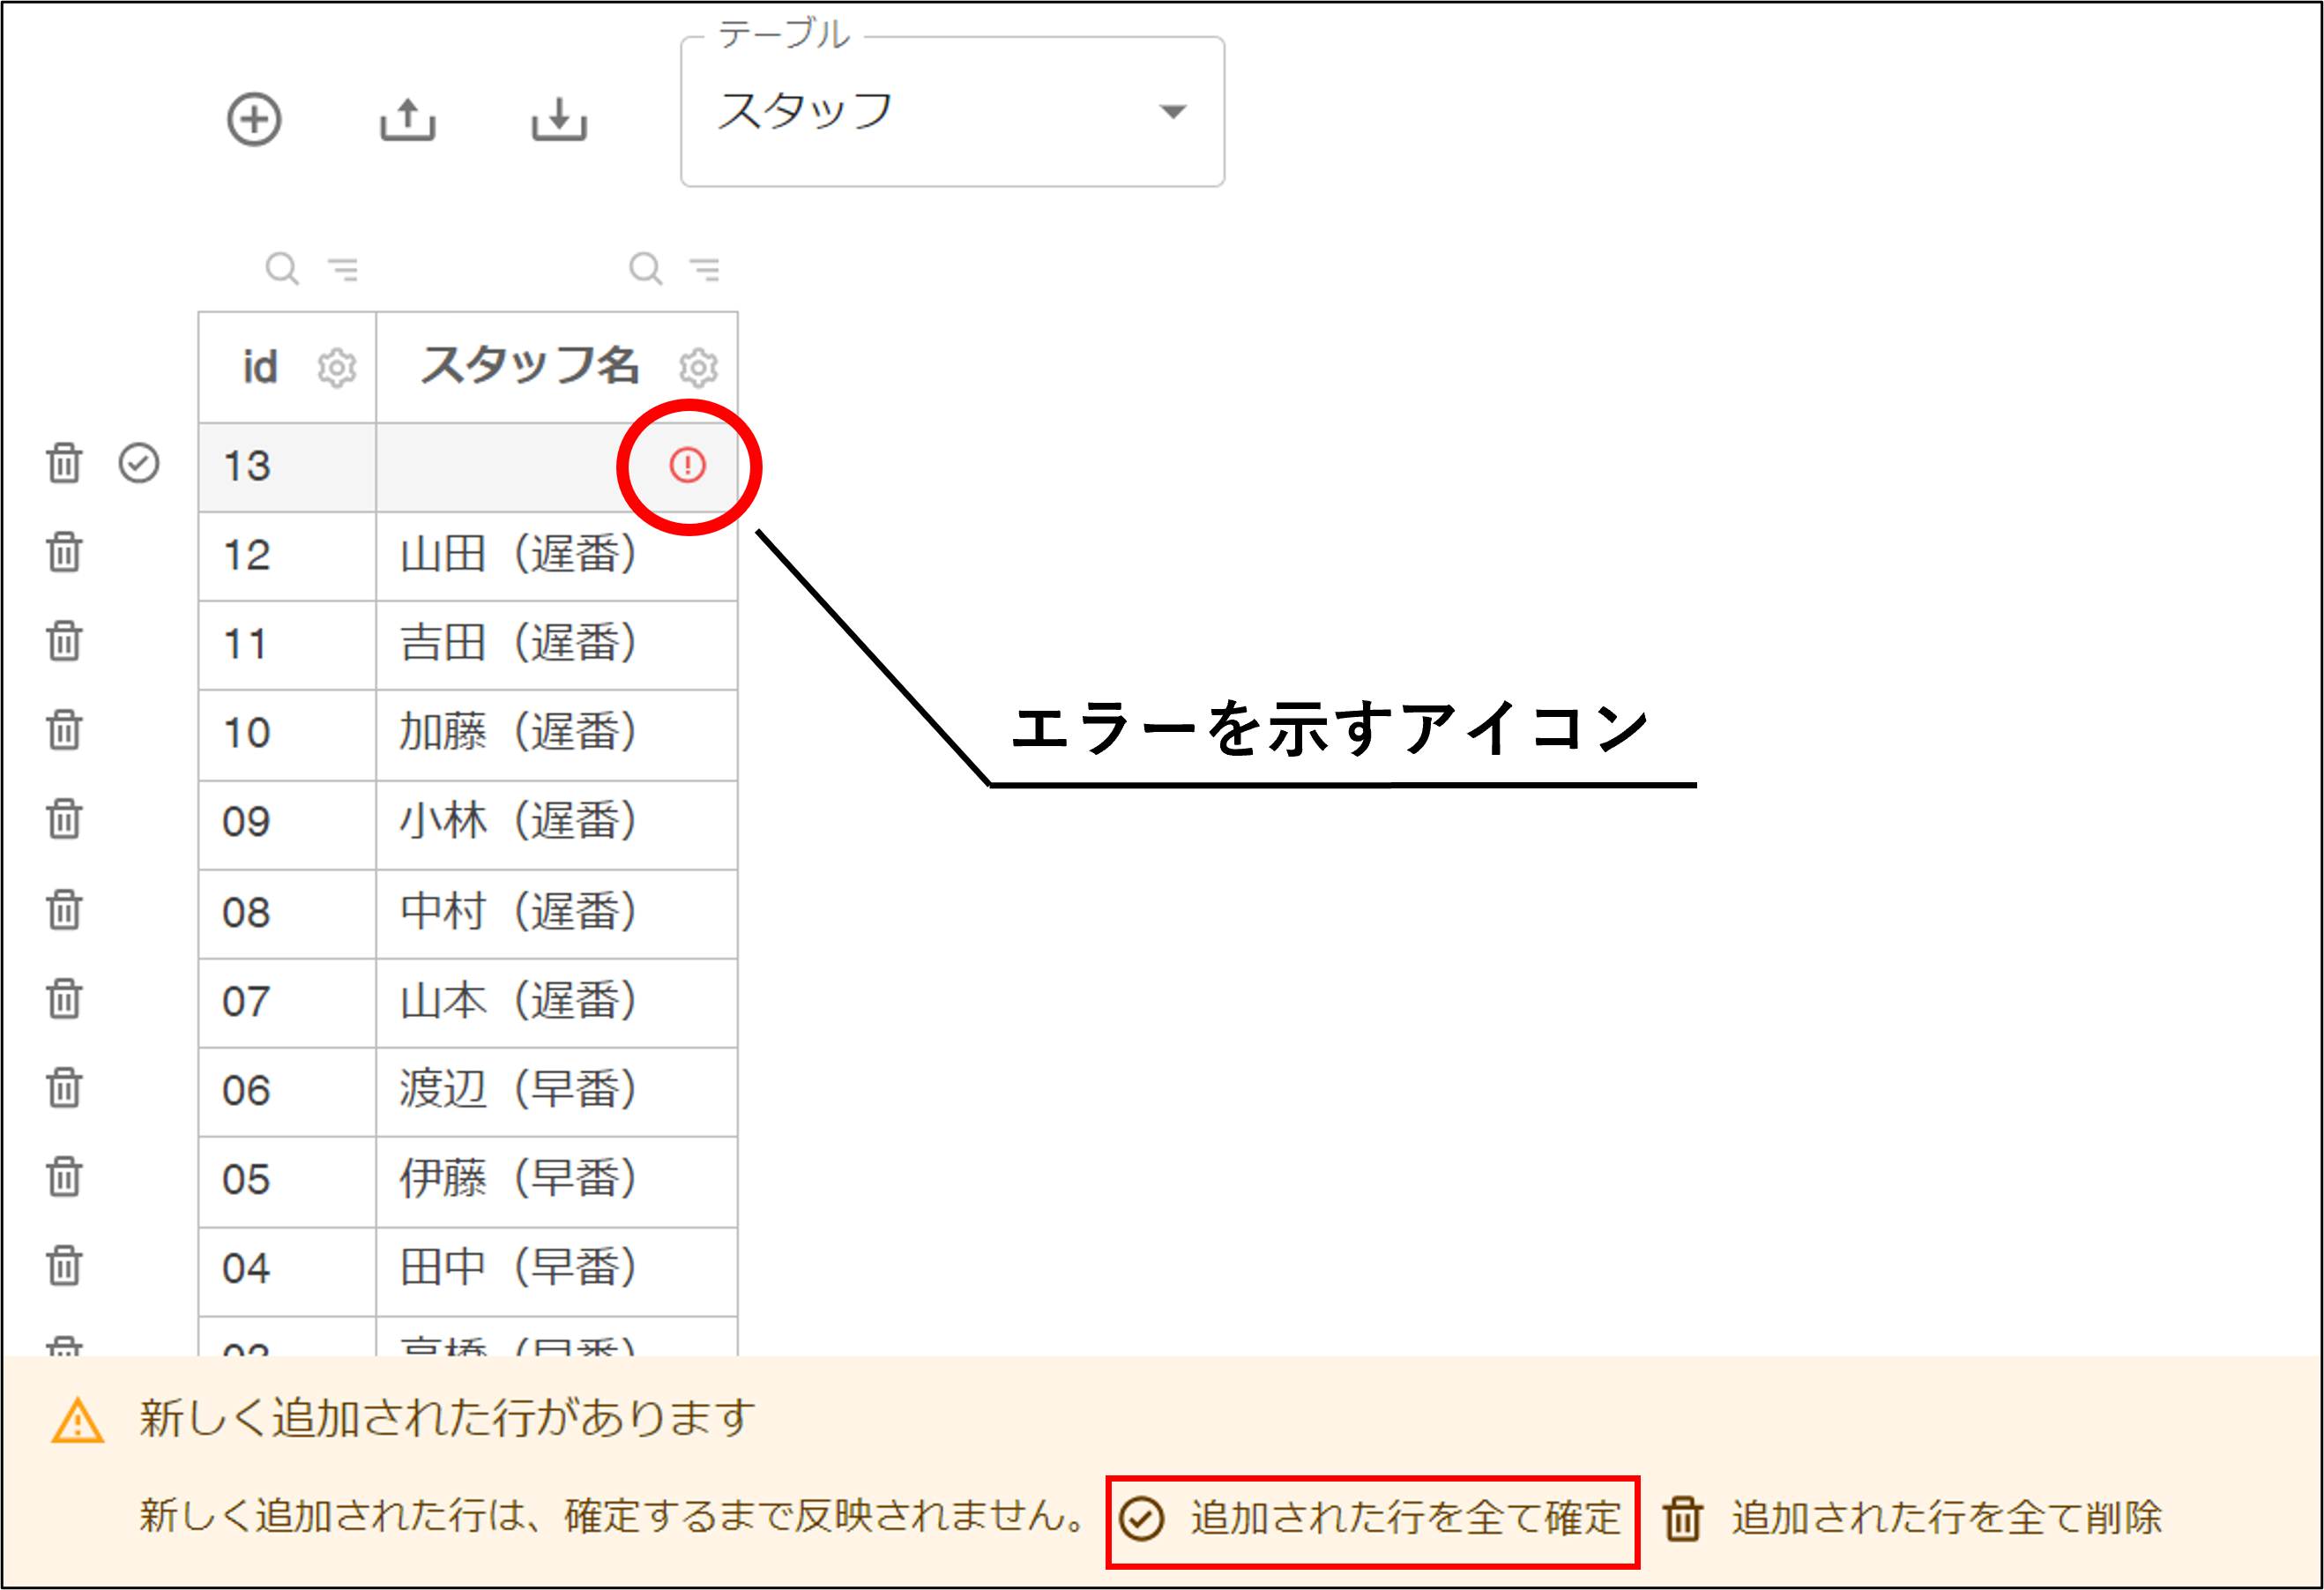The height and width of the screenshot is (1590, 2324).
Task: Confirm row 13 with check-circle icon
Action: pyautogui.click(x=139, y=463)
